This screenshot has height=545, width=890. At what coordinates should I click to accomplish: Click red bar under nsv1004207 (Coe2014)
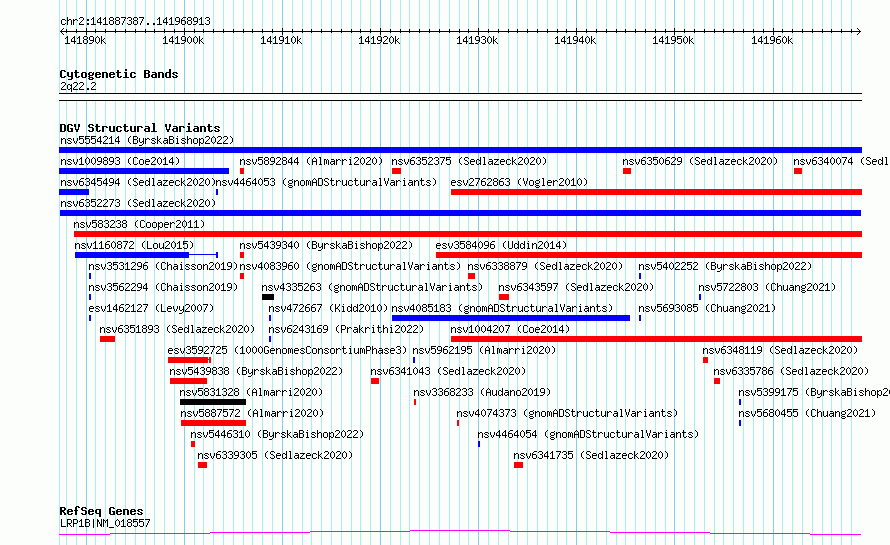(x=656, y=339)
